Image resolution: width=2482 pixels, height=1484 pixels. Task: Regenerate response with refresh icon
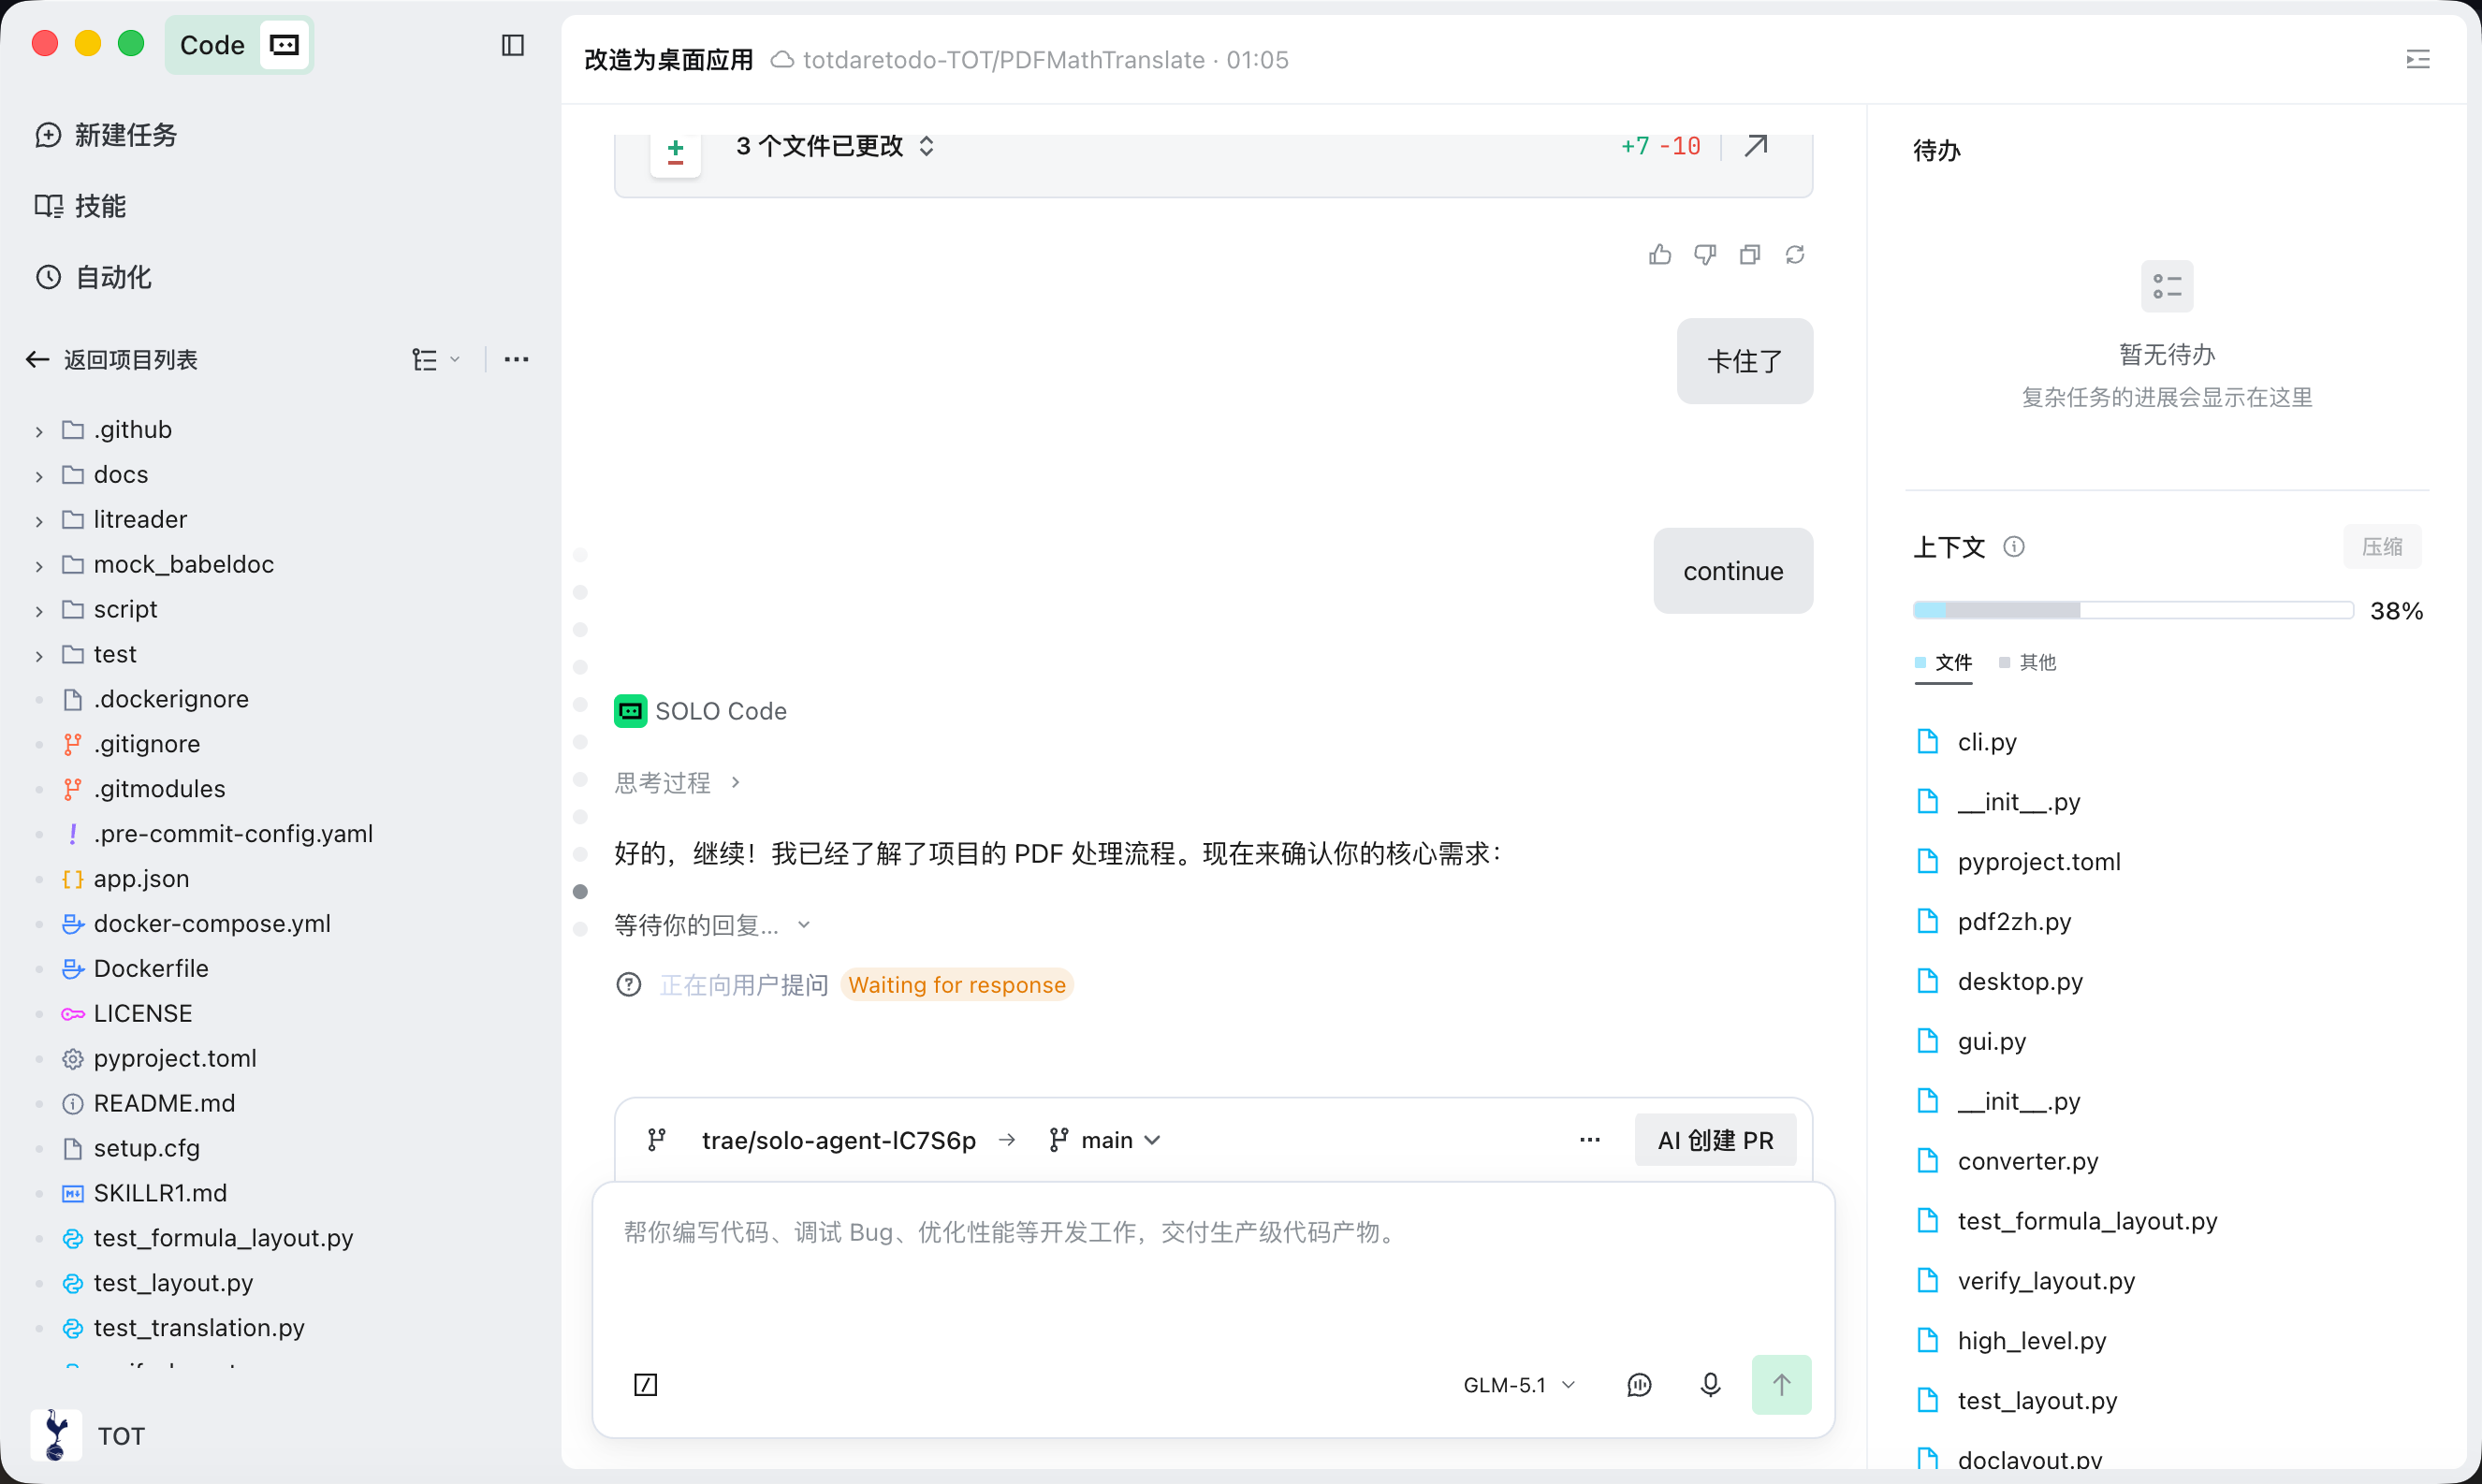coord(1795,254)
